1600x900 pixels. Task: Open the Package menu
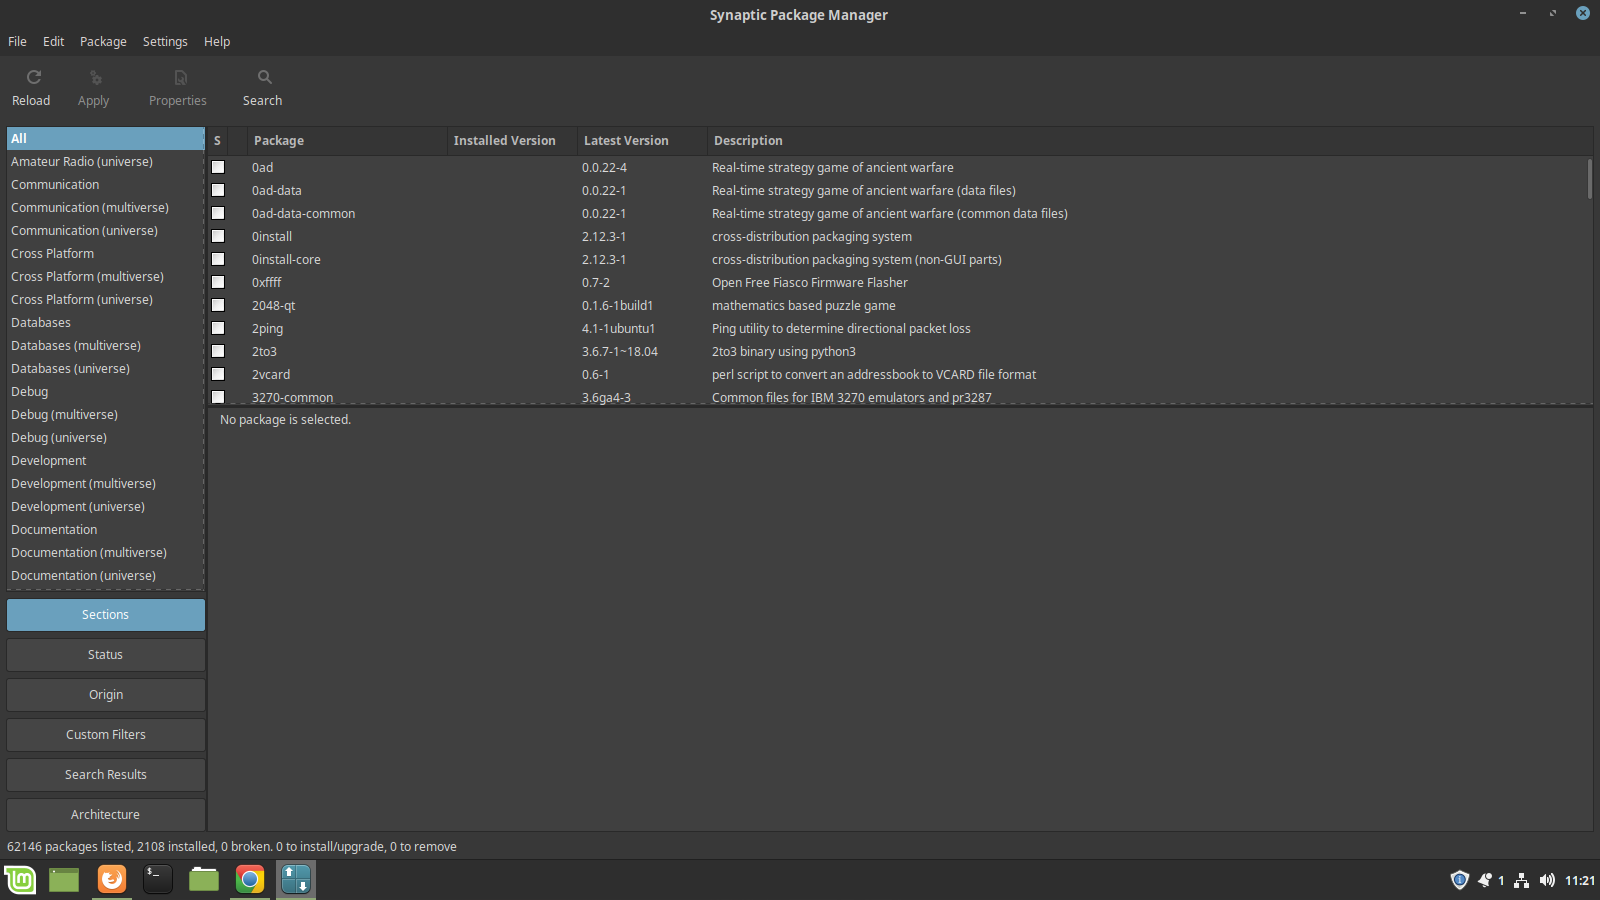point(103,42)
